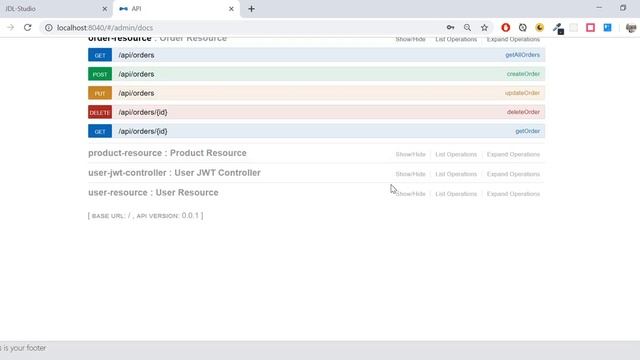Close the JDL-Studio tab
Screen dimensions: 640x360
[104, 9]
